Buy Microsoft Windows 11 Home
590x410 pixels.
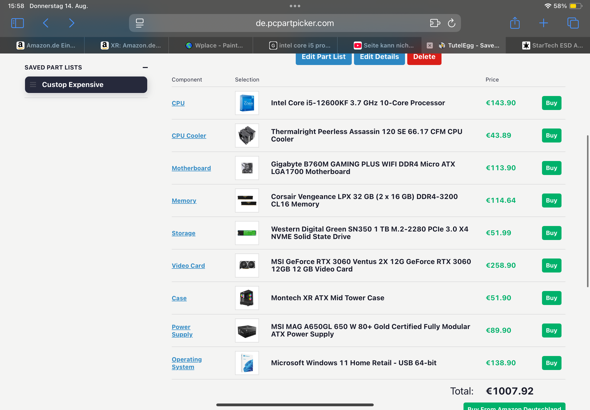tap(551, 363)
